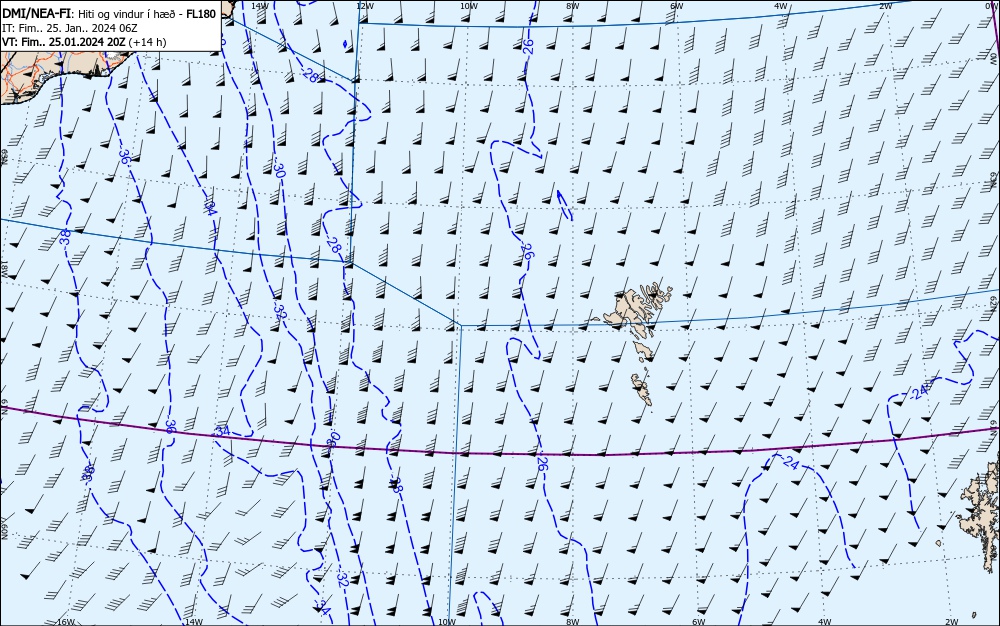Click the 12W longitude label on top edge
1000x626 pixels.
(x=364, y=6)
